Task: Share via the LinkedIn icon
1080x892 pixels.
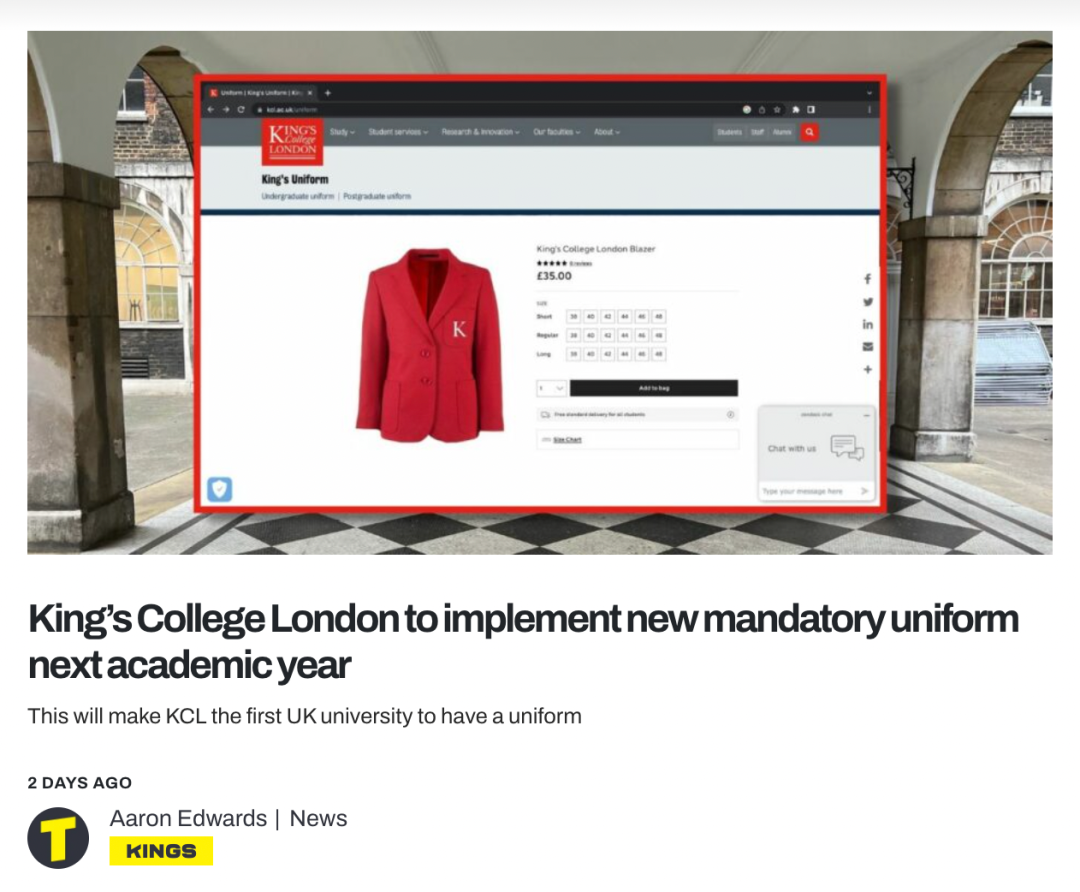Action: (868, 324)
